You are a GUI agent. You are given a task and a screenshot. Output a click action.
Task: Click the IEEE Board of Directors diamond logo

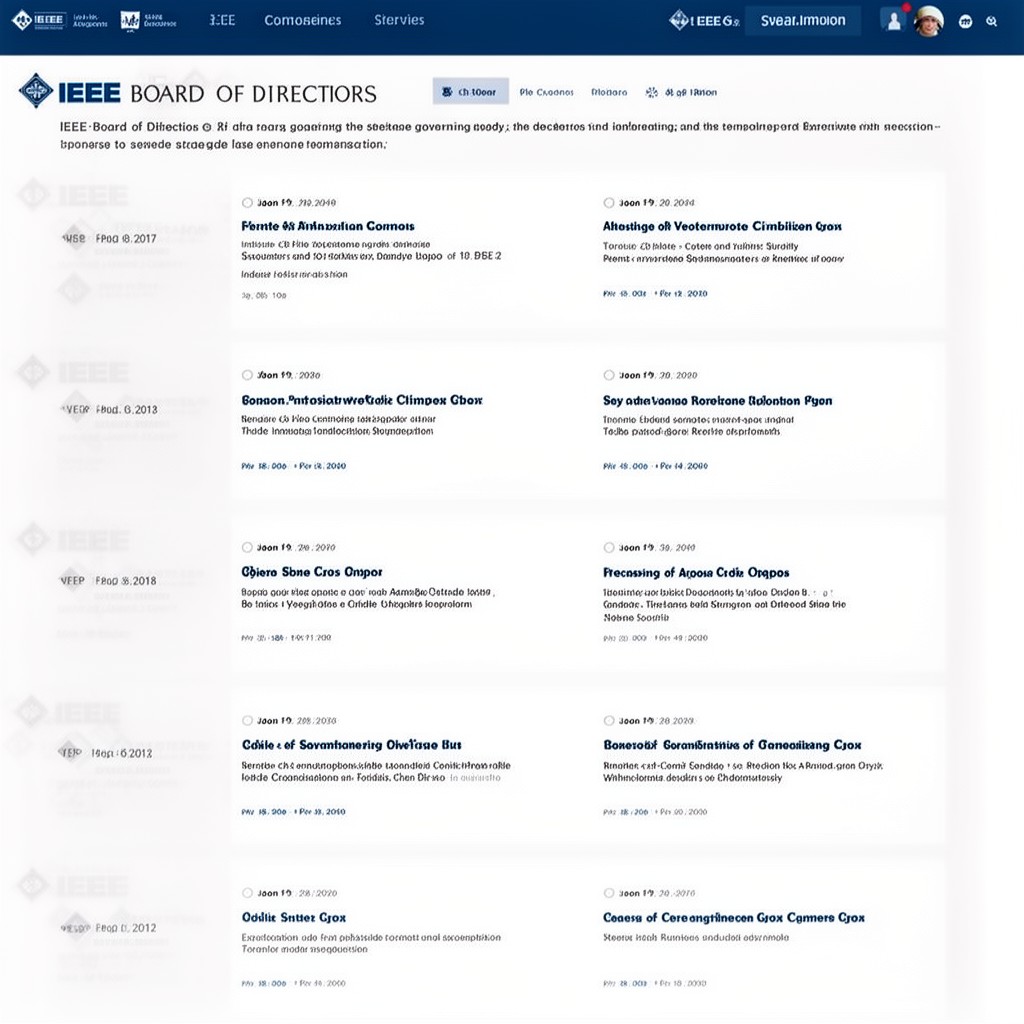pyautogui.click(x=36, y=91)
